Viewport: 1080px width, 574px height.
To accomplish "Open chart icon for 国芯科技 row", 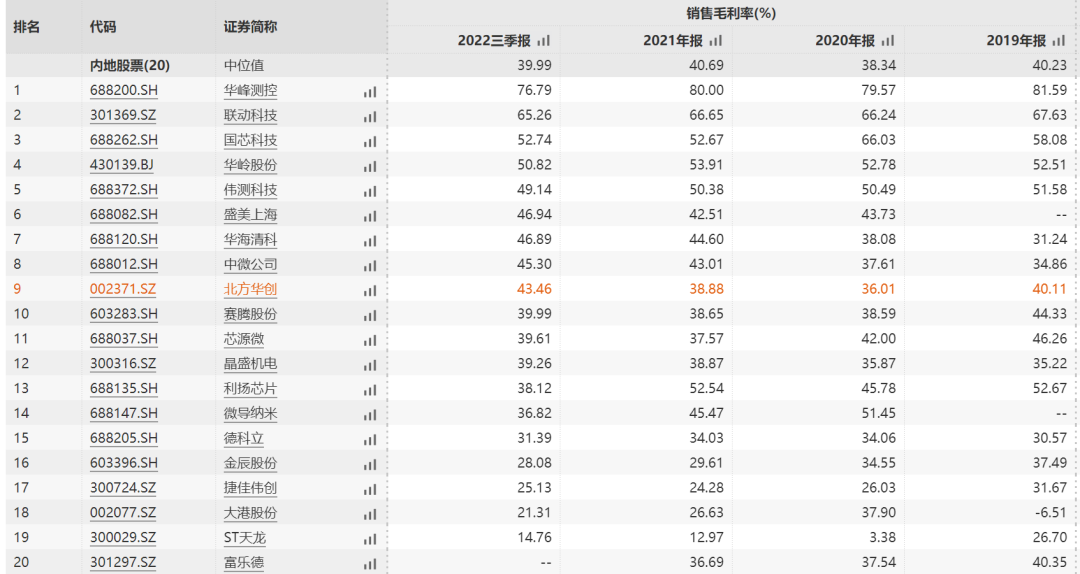I will pyautogui.click(x=370, y=141).
